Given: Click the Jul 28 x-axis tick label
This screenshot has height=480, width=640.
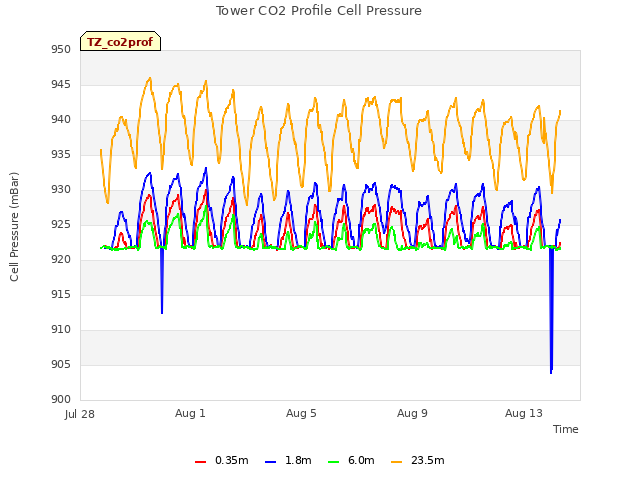Looking at the screenshot, I should [80, 414].
